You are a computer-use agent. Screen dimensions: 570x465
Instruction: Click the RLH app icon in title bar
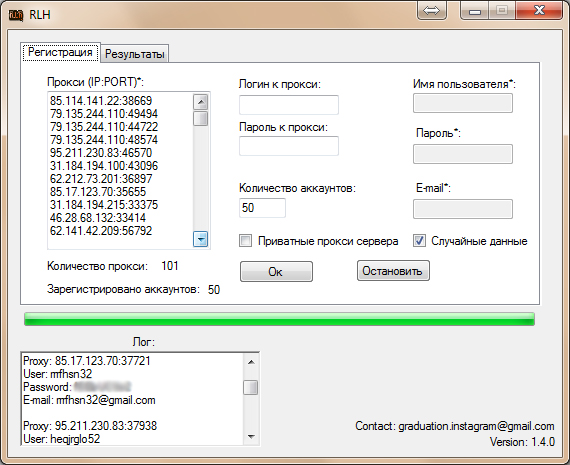pyautogui.click(x=16, y=15)
